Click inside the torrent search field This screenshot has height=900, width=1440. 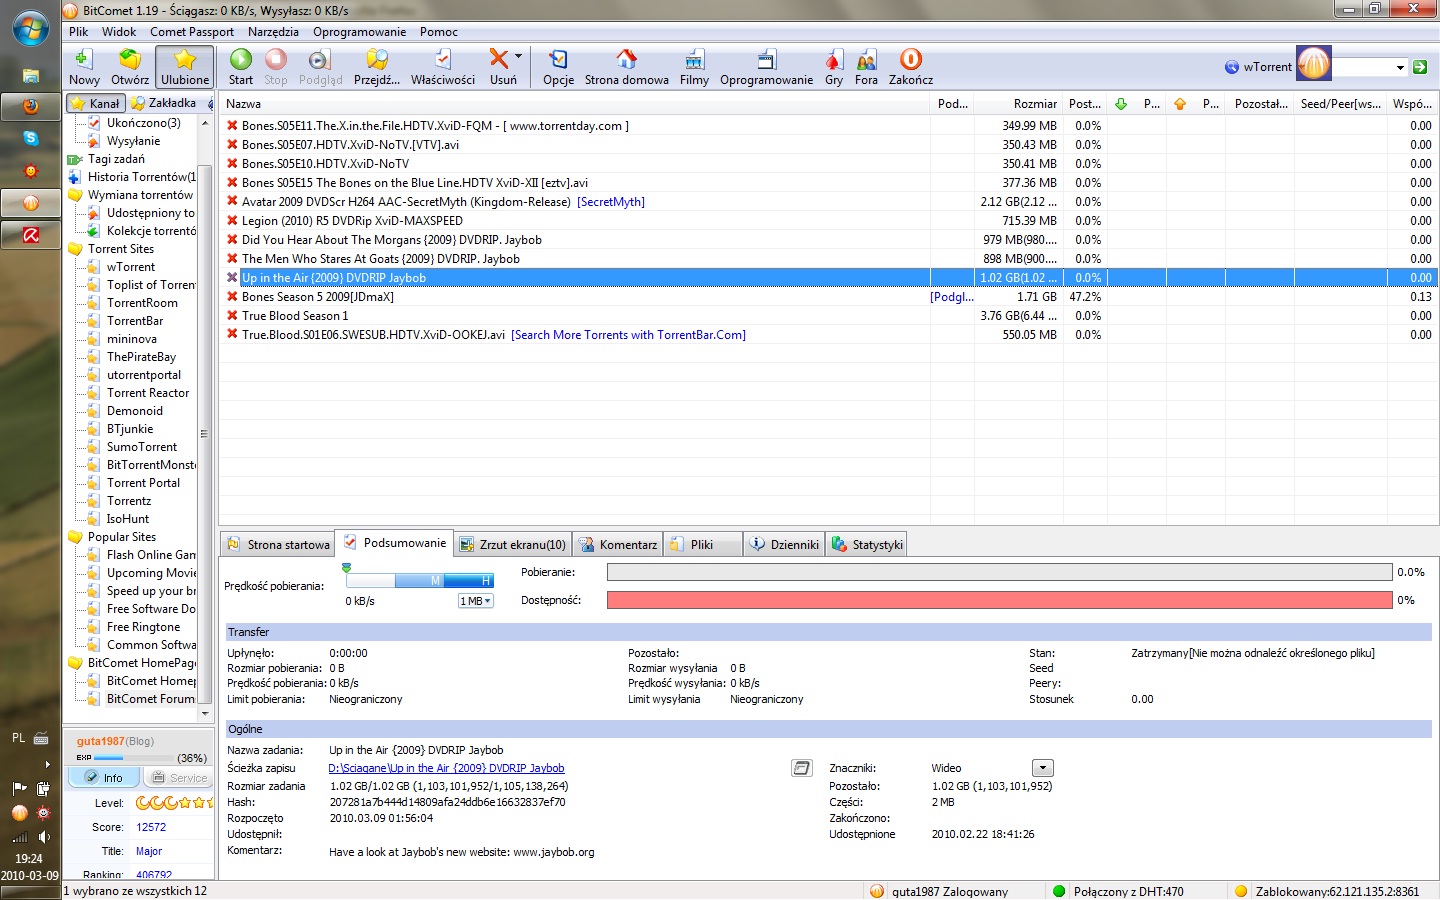(1362, 67)
